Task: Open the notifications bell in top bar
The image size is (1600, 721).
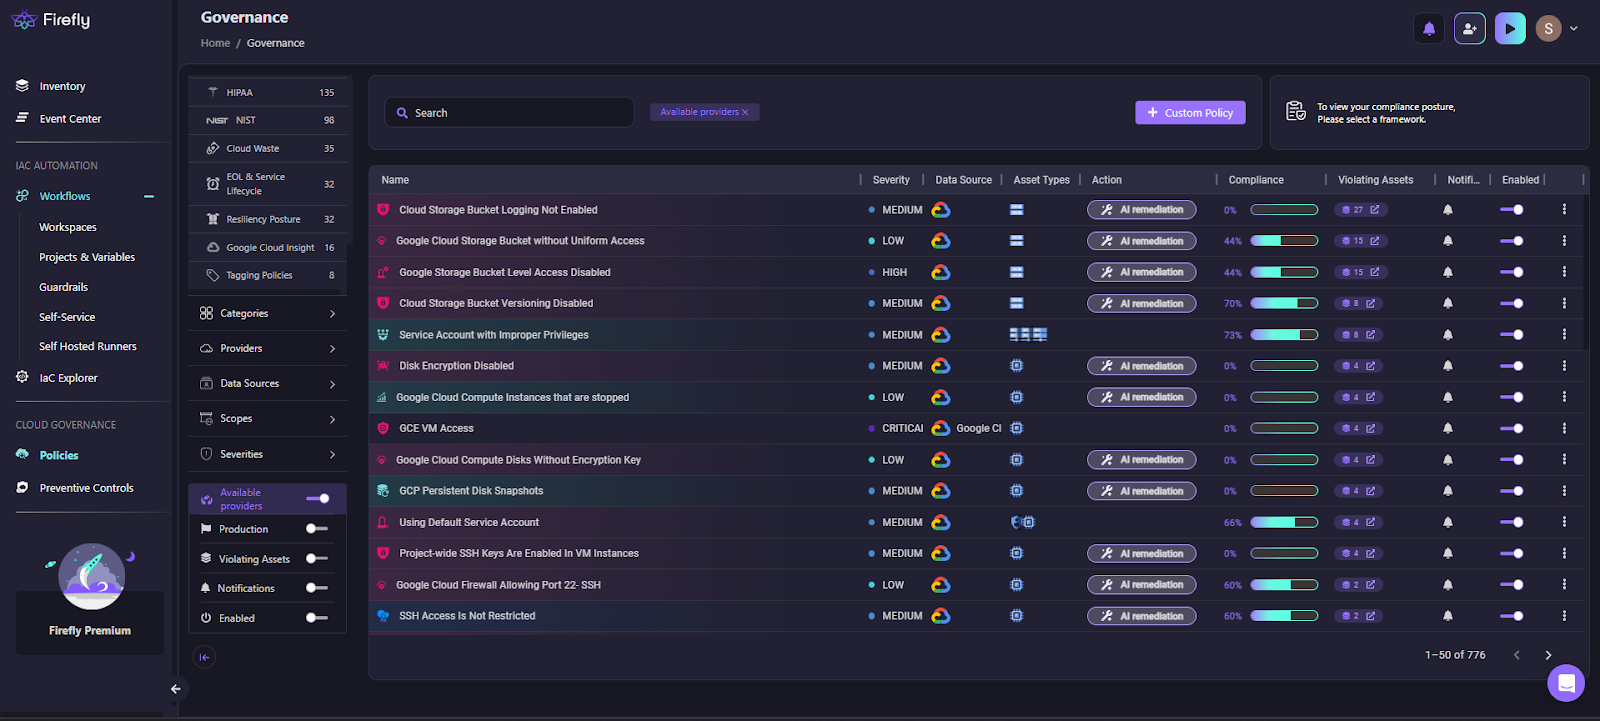Action: (1429, 29)
